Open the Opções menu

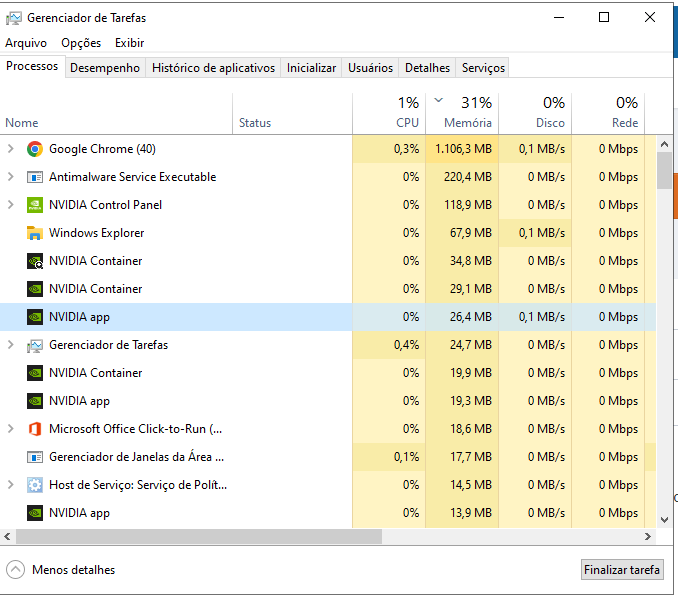point(81,43)
